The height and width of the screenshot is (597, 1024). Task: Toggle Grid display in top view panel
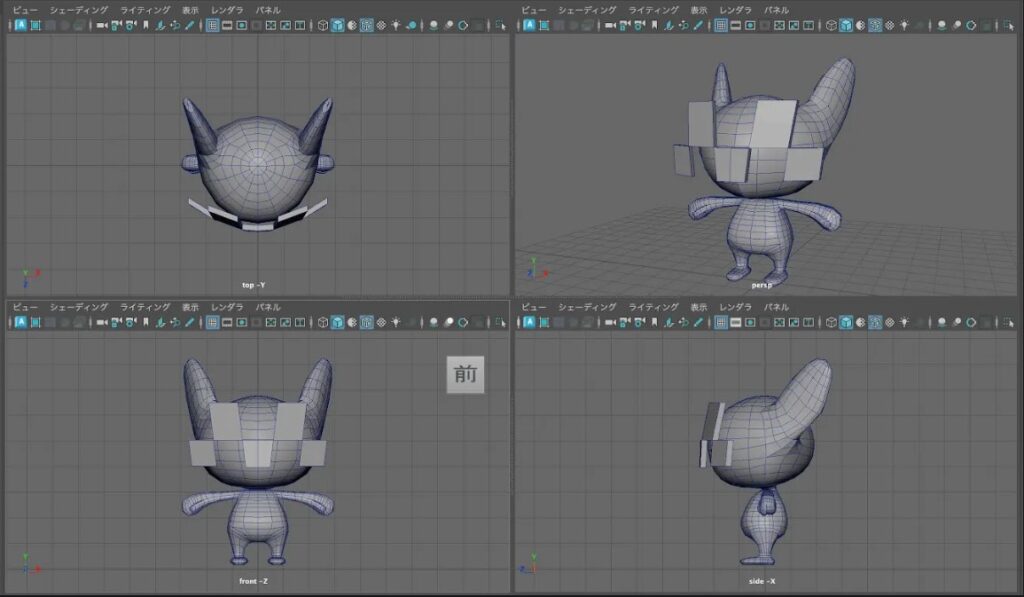coord(212,25)
